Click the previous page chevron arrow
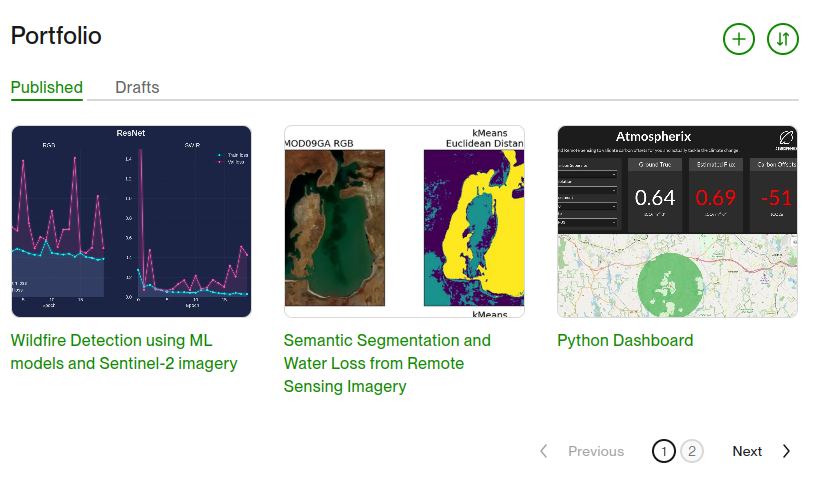This screenshot has height=487, width=814. pos(544,451)
